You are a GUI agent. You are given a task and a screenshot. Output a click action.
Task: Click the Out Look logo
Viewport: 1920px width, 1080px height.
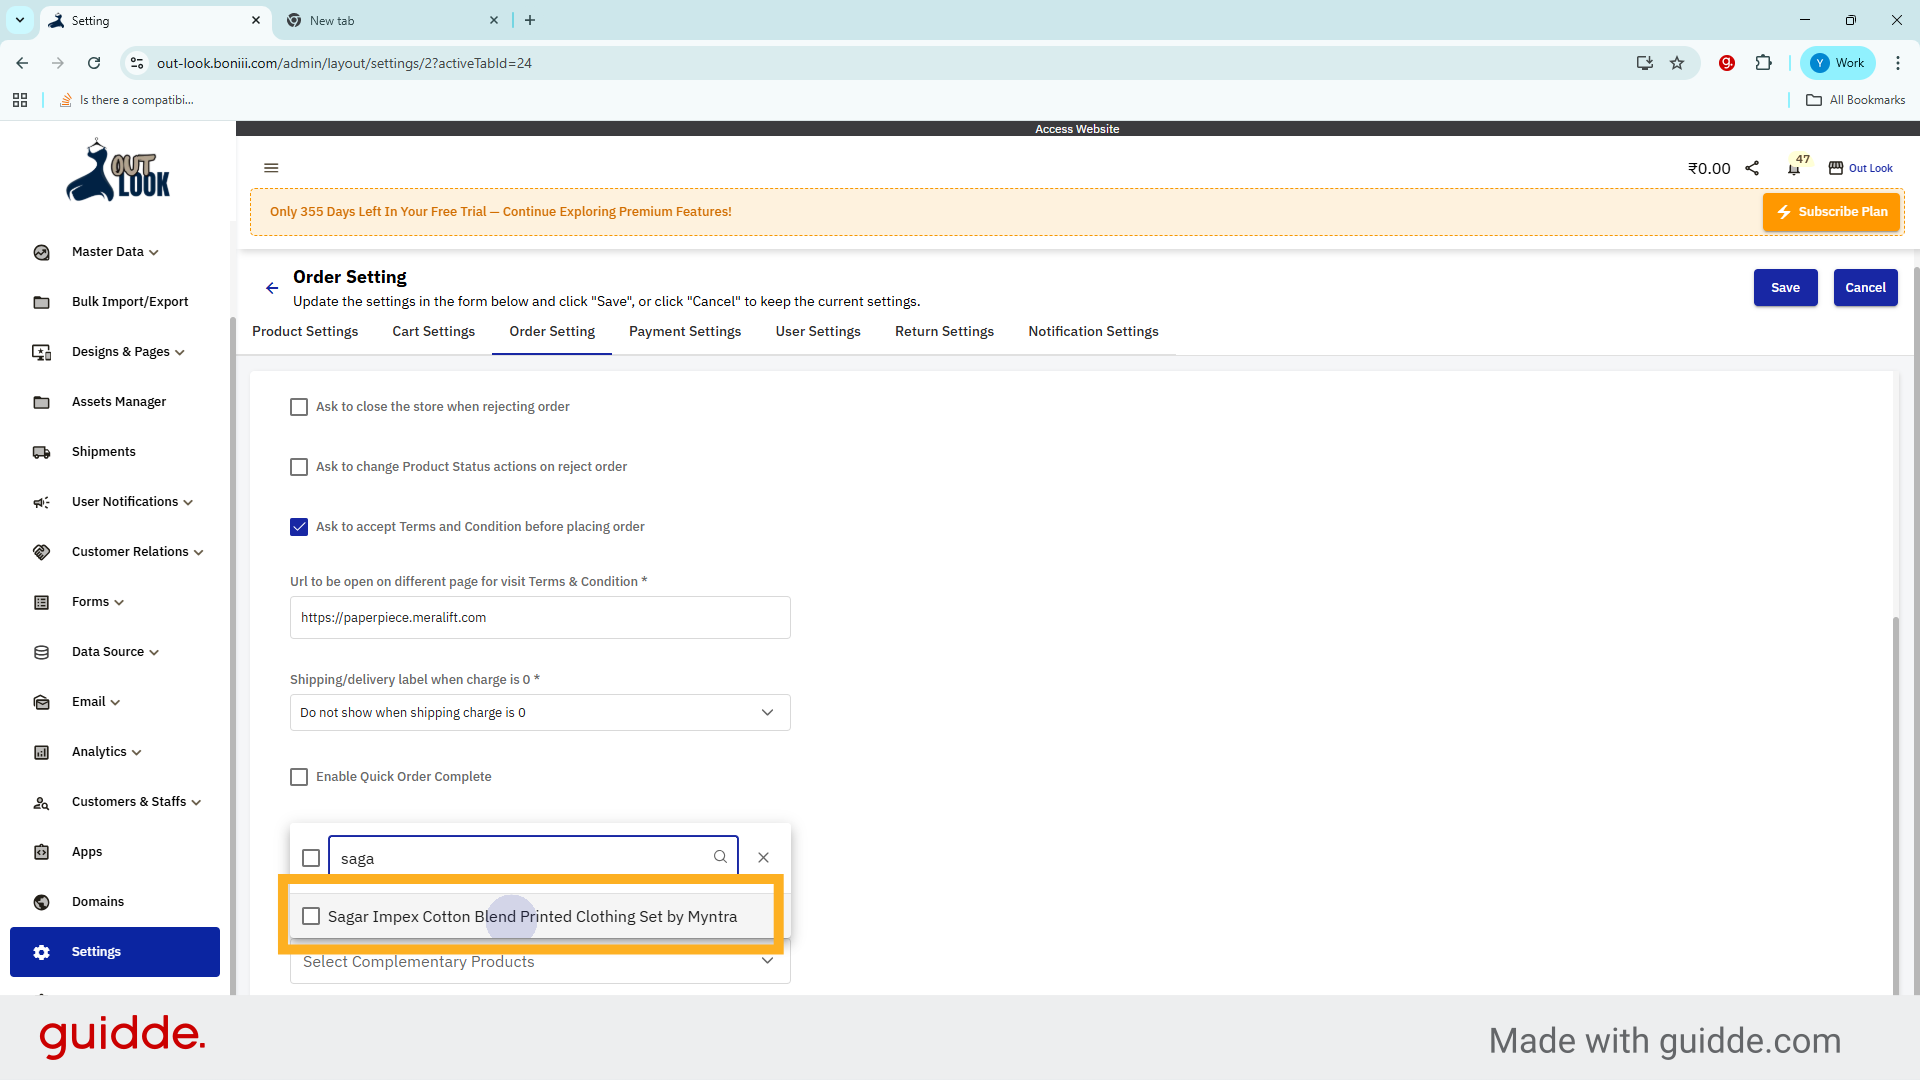(x=118, y=171)
